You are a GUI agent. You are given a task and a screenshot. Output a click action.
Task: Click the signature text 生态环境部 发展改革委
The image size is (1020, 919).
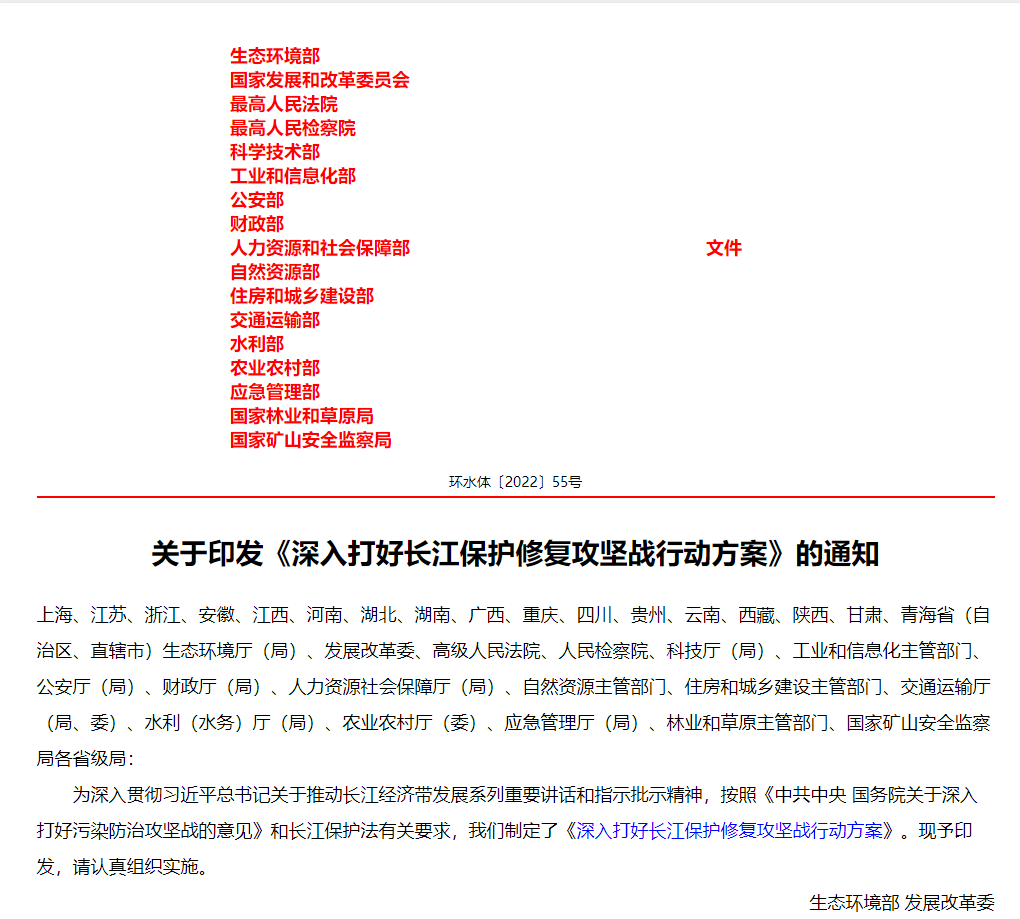(x=902, y=903)
